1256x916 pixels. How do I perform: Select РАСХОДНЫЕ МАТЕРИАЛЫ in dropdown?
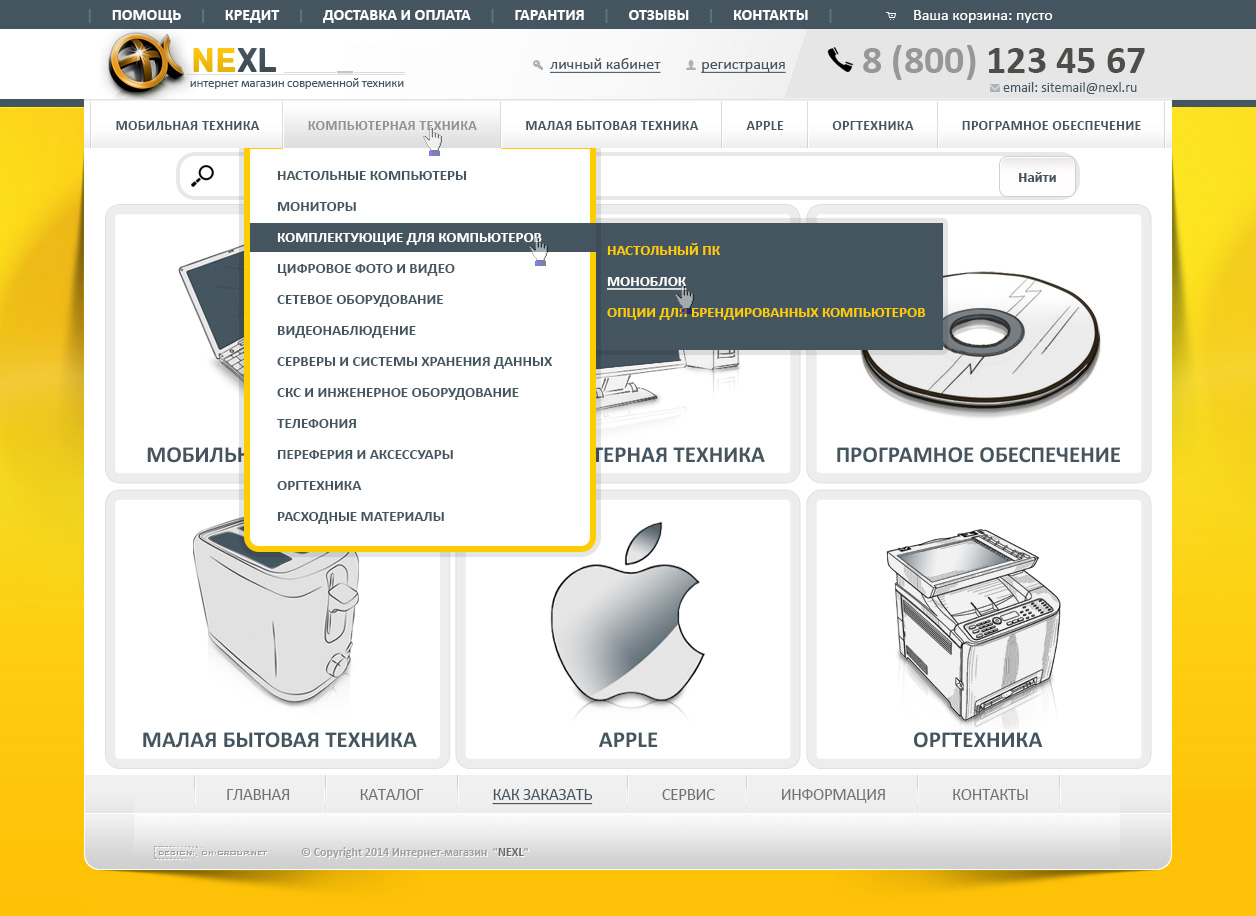tap(361, 516)
